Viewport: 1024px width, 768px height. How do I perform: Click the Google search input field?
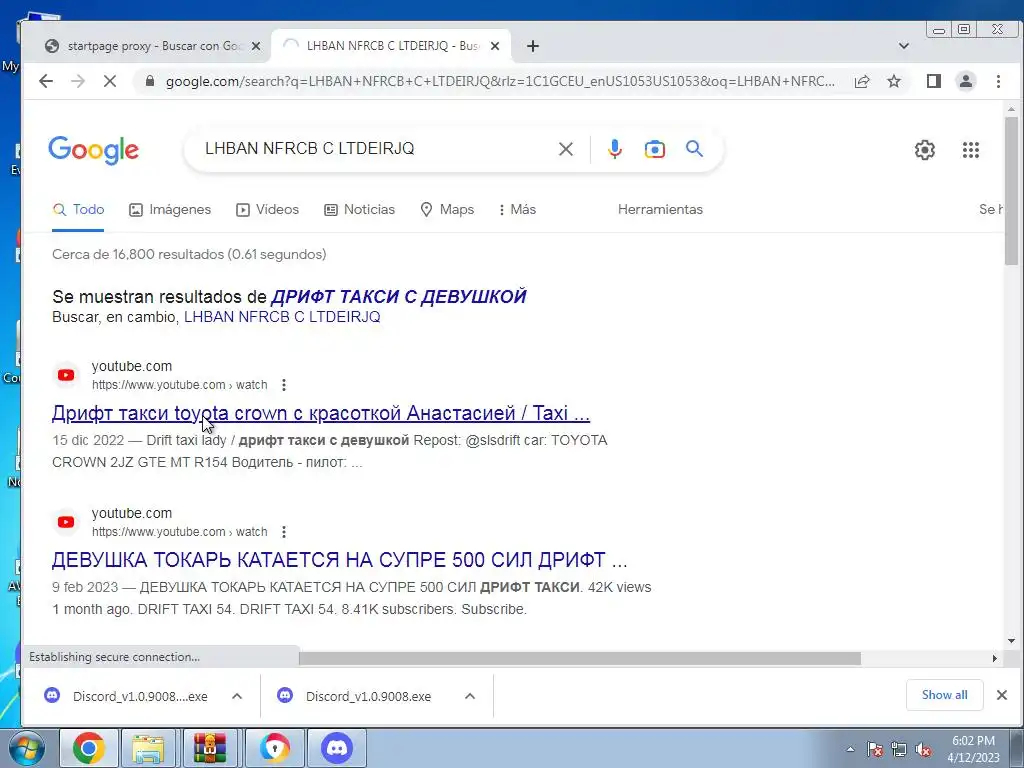[x=376, y=149]
